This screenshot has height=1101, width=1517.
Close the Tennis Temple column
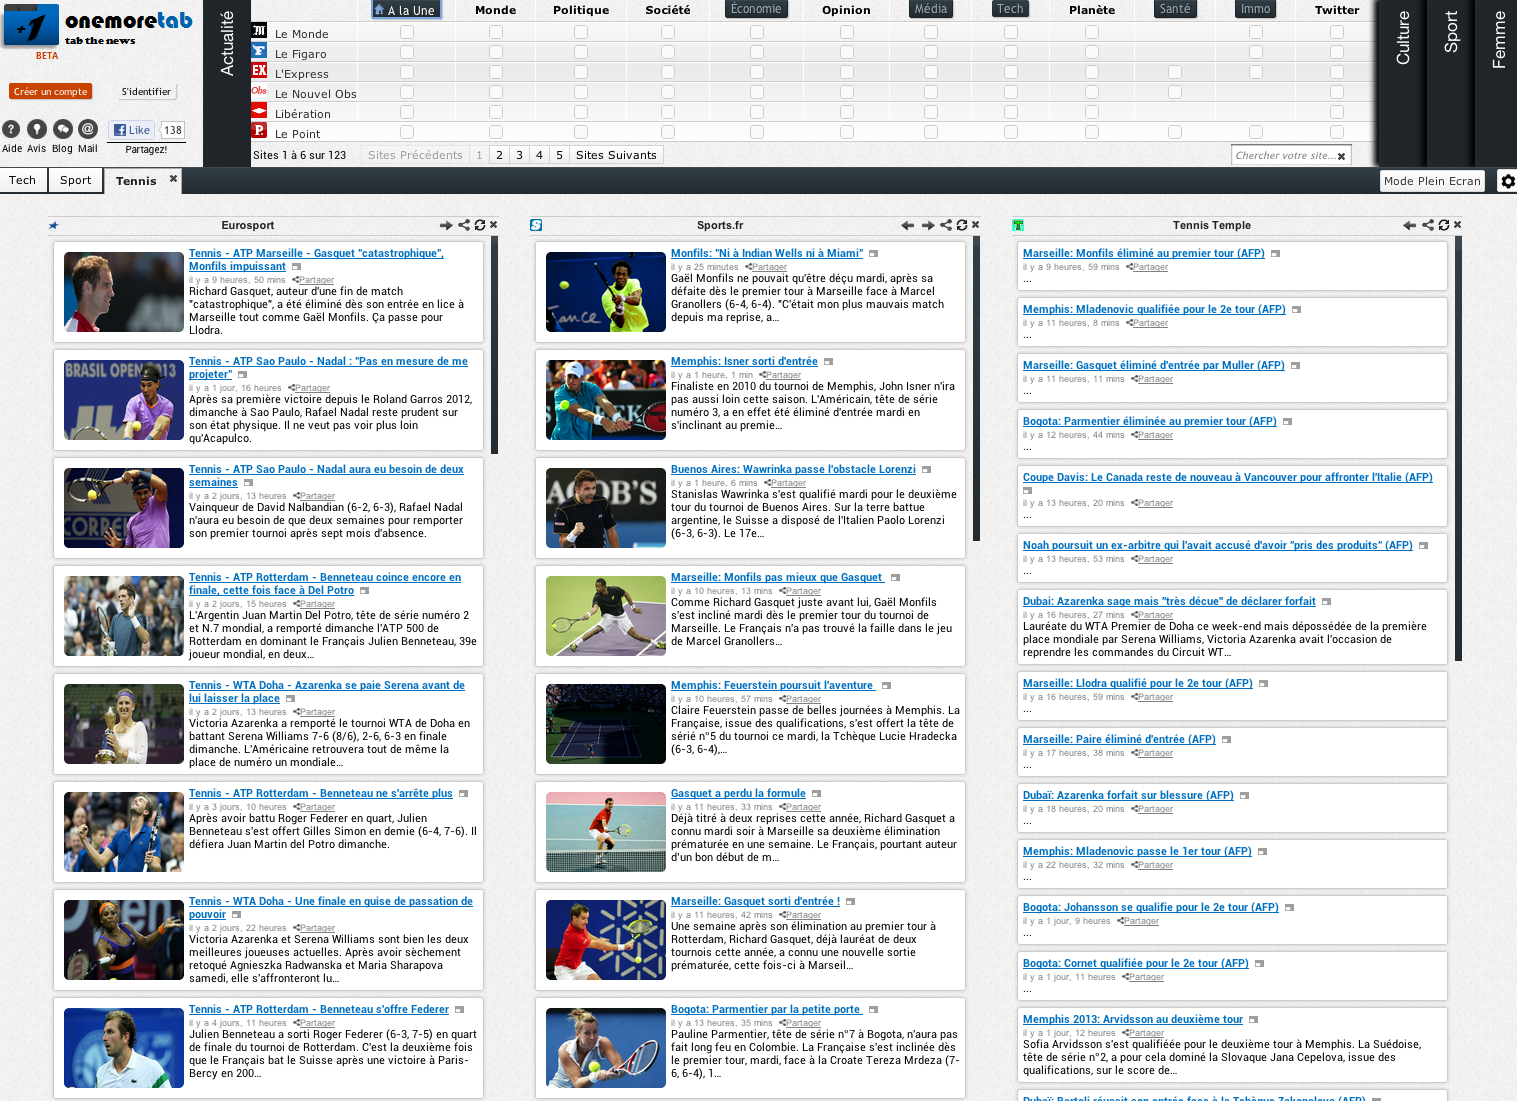pos(1458,225)
